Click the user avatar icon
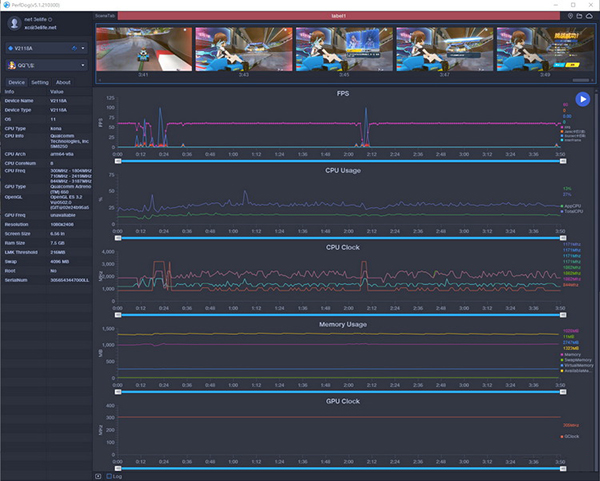 click(x=14, y=23)
